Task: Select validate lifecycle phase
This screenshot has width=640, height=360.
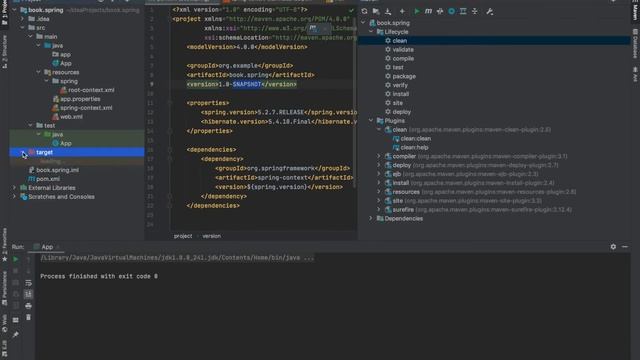Action: click(402, 49)
